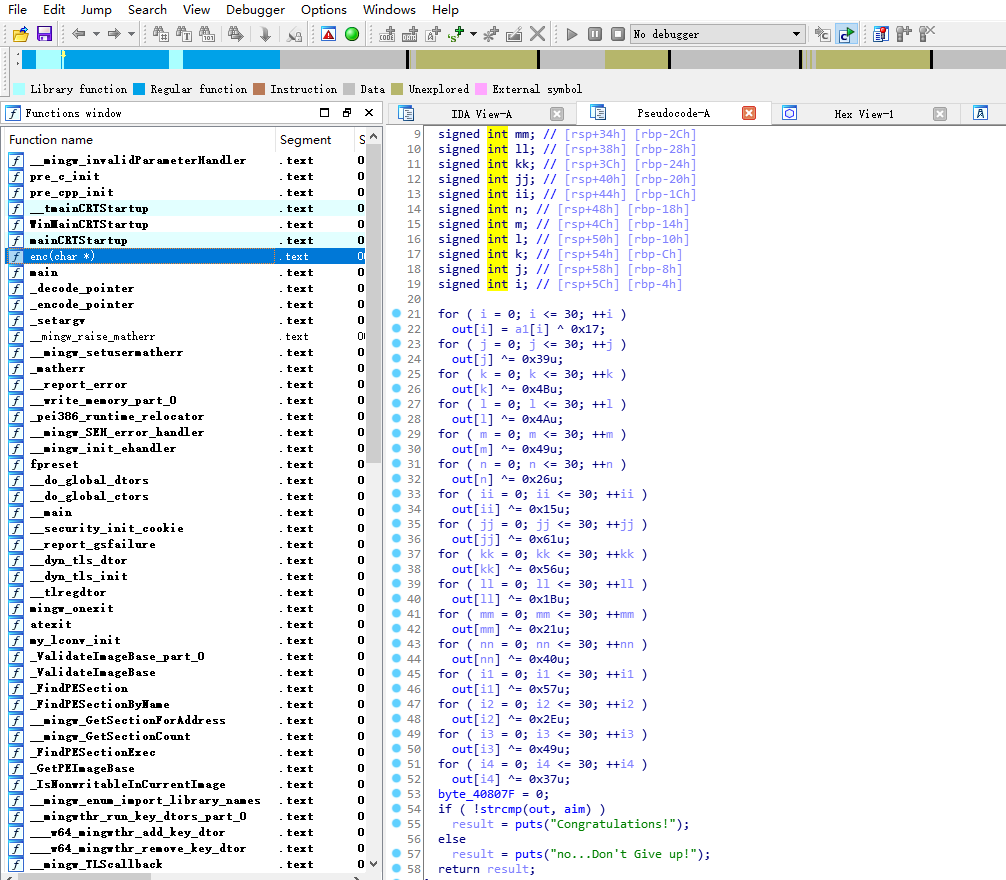Switch to the Hex View-1 tab

pos(863,113)
